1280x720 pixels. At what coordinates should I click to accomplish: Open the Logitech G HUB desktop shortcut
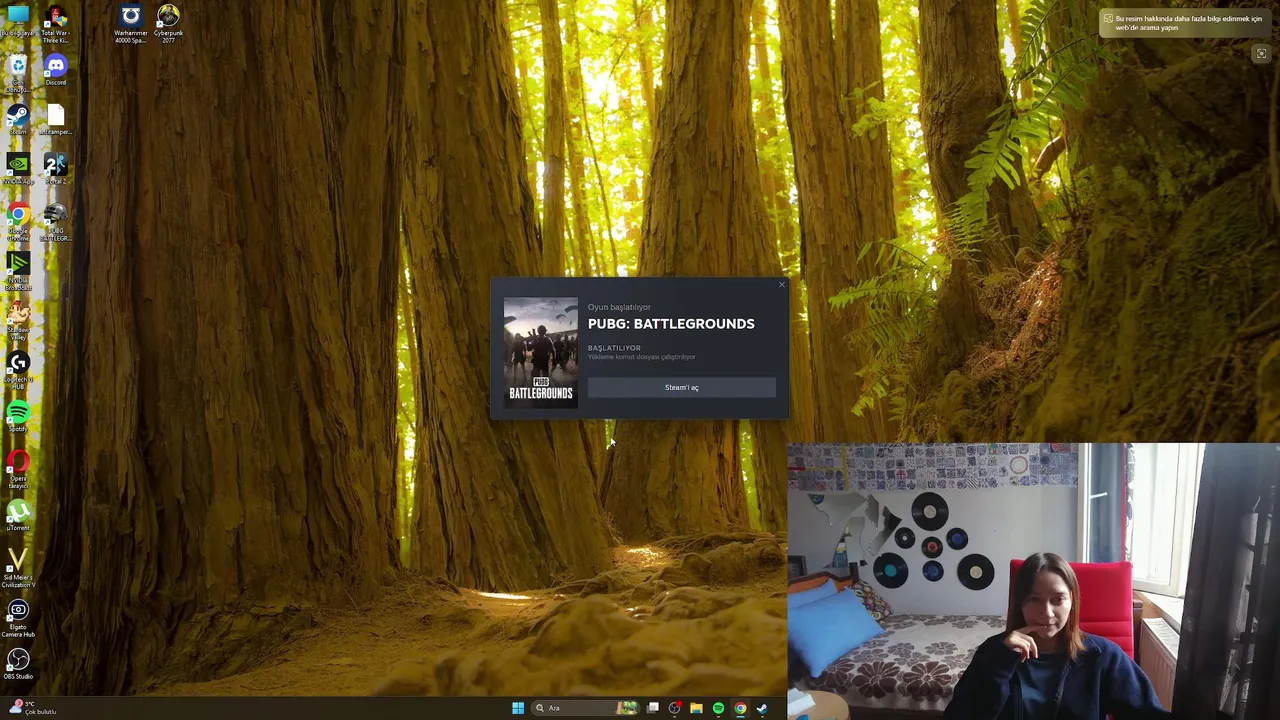(x=18, y=370)
